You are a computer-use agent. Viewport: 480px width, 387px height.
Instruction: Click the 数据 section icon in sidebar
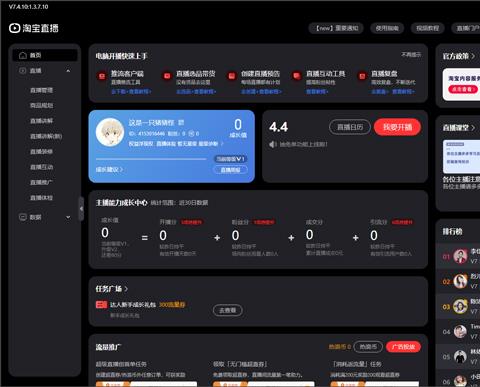[23, 217]
